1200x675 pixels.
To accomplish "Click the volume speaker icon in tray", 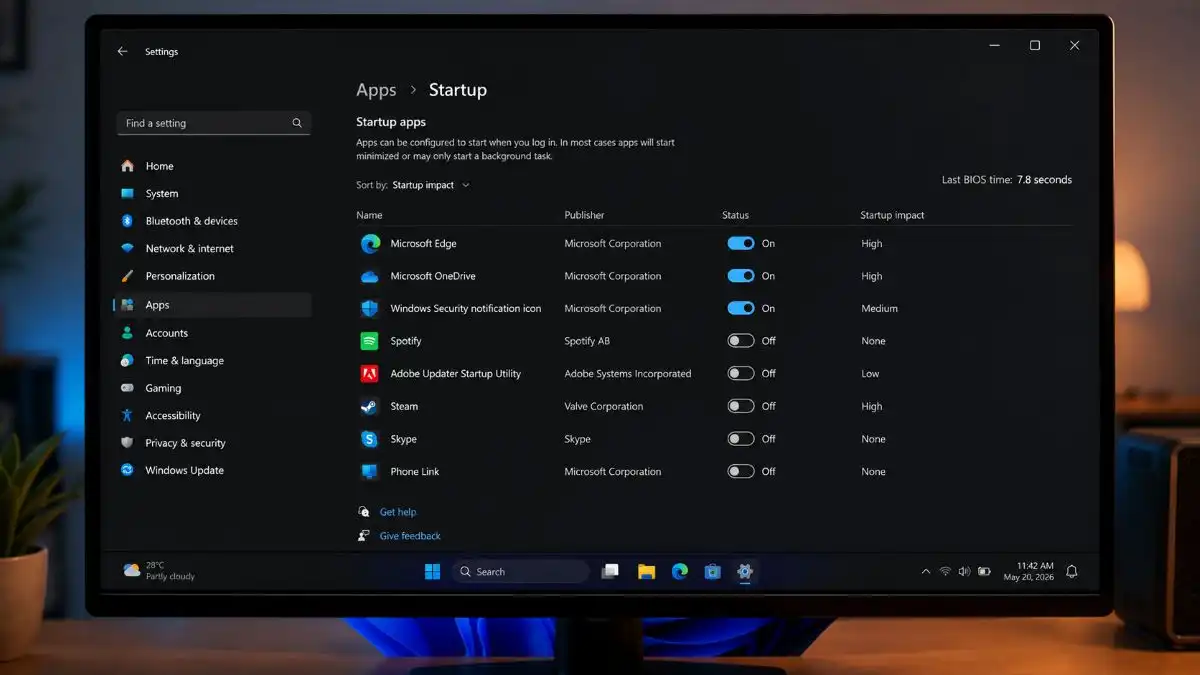I will pos(964,571).
